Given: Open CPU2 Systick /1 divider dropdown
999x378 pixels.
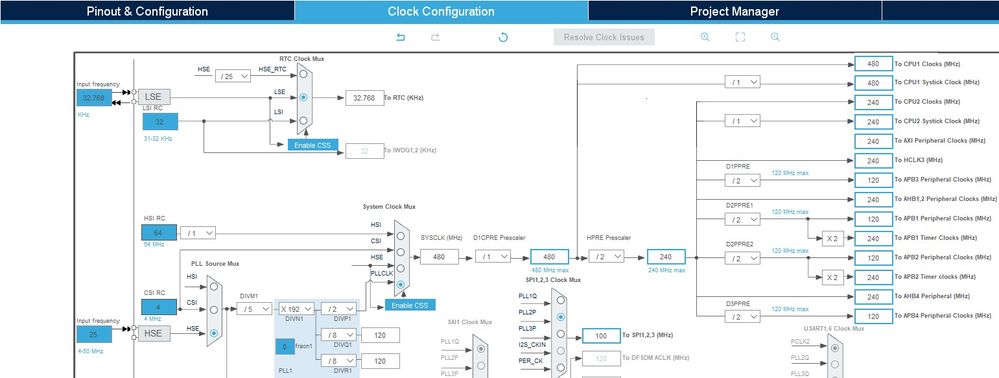Looking at the screenshot, I should click(742, 121).
